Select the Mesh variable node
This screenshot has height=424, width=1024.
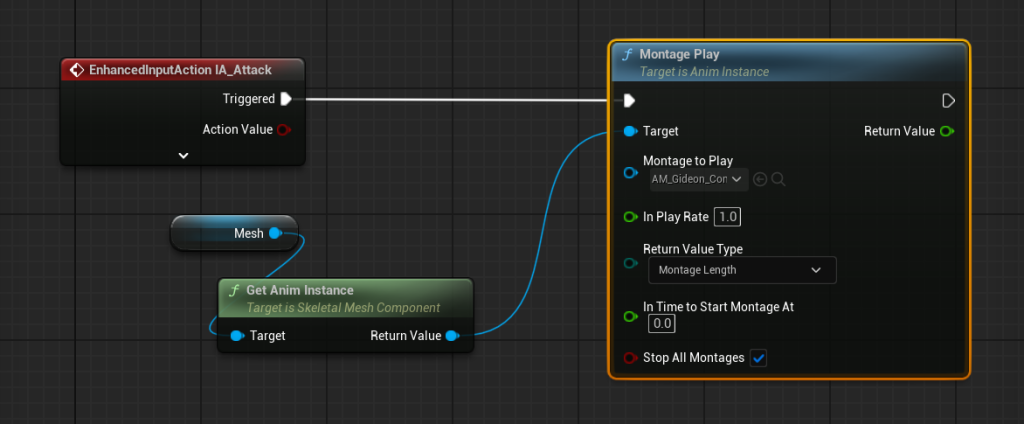pyautogui.click(x=234, y=233)
